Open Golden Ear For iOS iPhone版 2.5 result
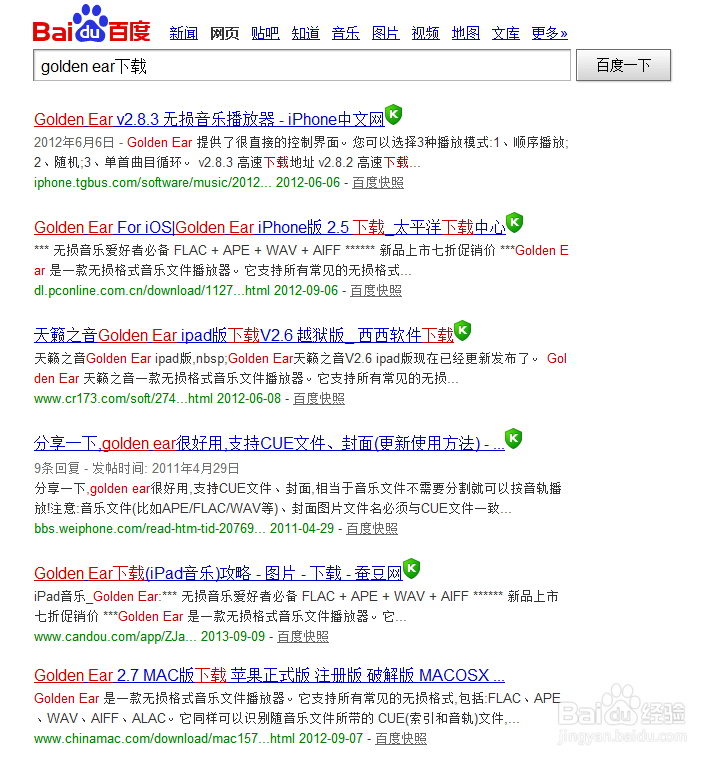The height and width of the screenshot is (762, 728). point(270,227)
